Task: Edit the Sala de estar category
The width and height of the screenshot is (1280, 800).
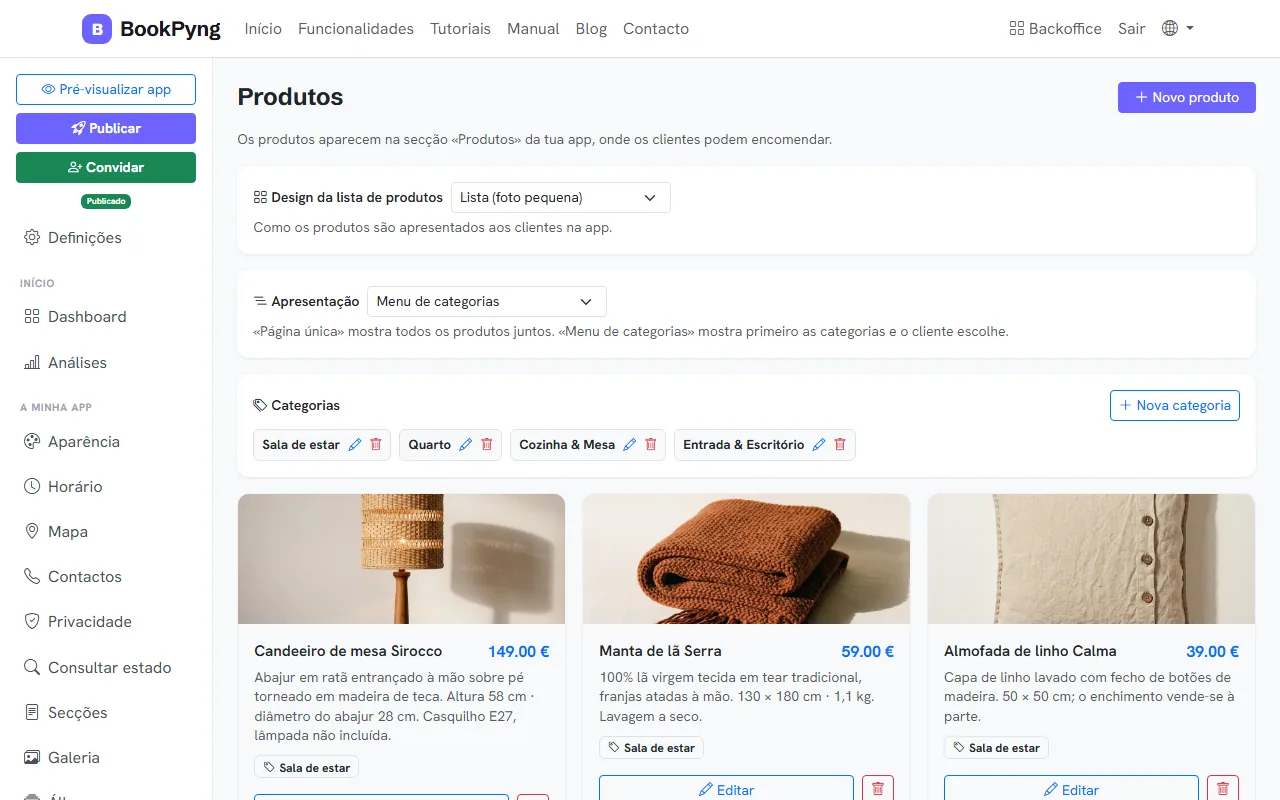Action: (354, 445)
